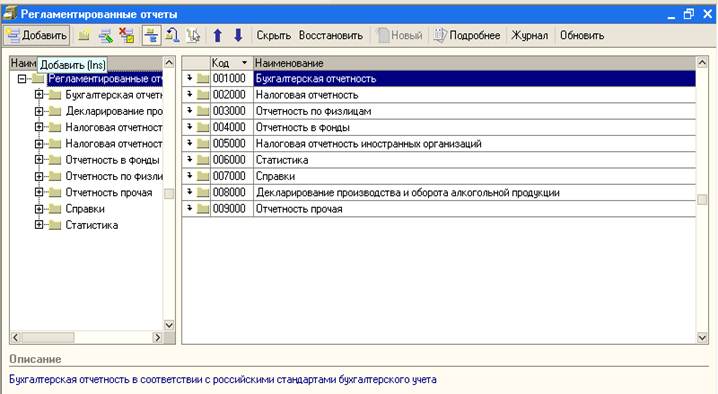Image resolution: width=718 pixels, height=394 pixels.
Task: Click tree horizontal scrollbar left arrow
Action: (15, 338)
